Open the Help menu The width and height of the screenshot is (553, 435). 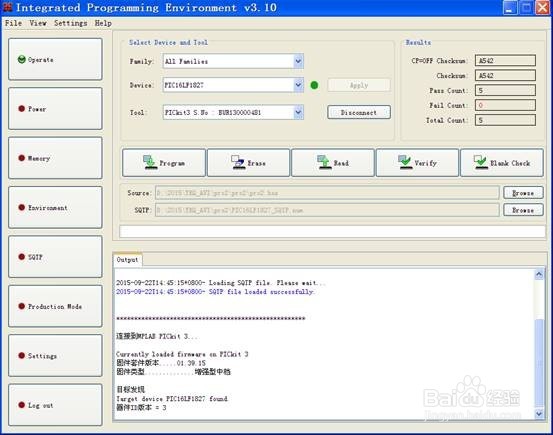click(103, 23)
